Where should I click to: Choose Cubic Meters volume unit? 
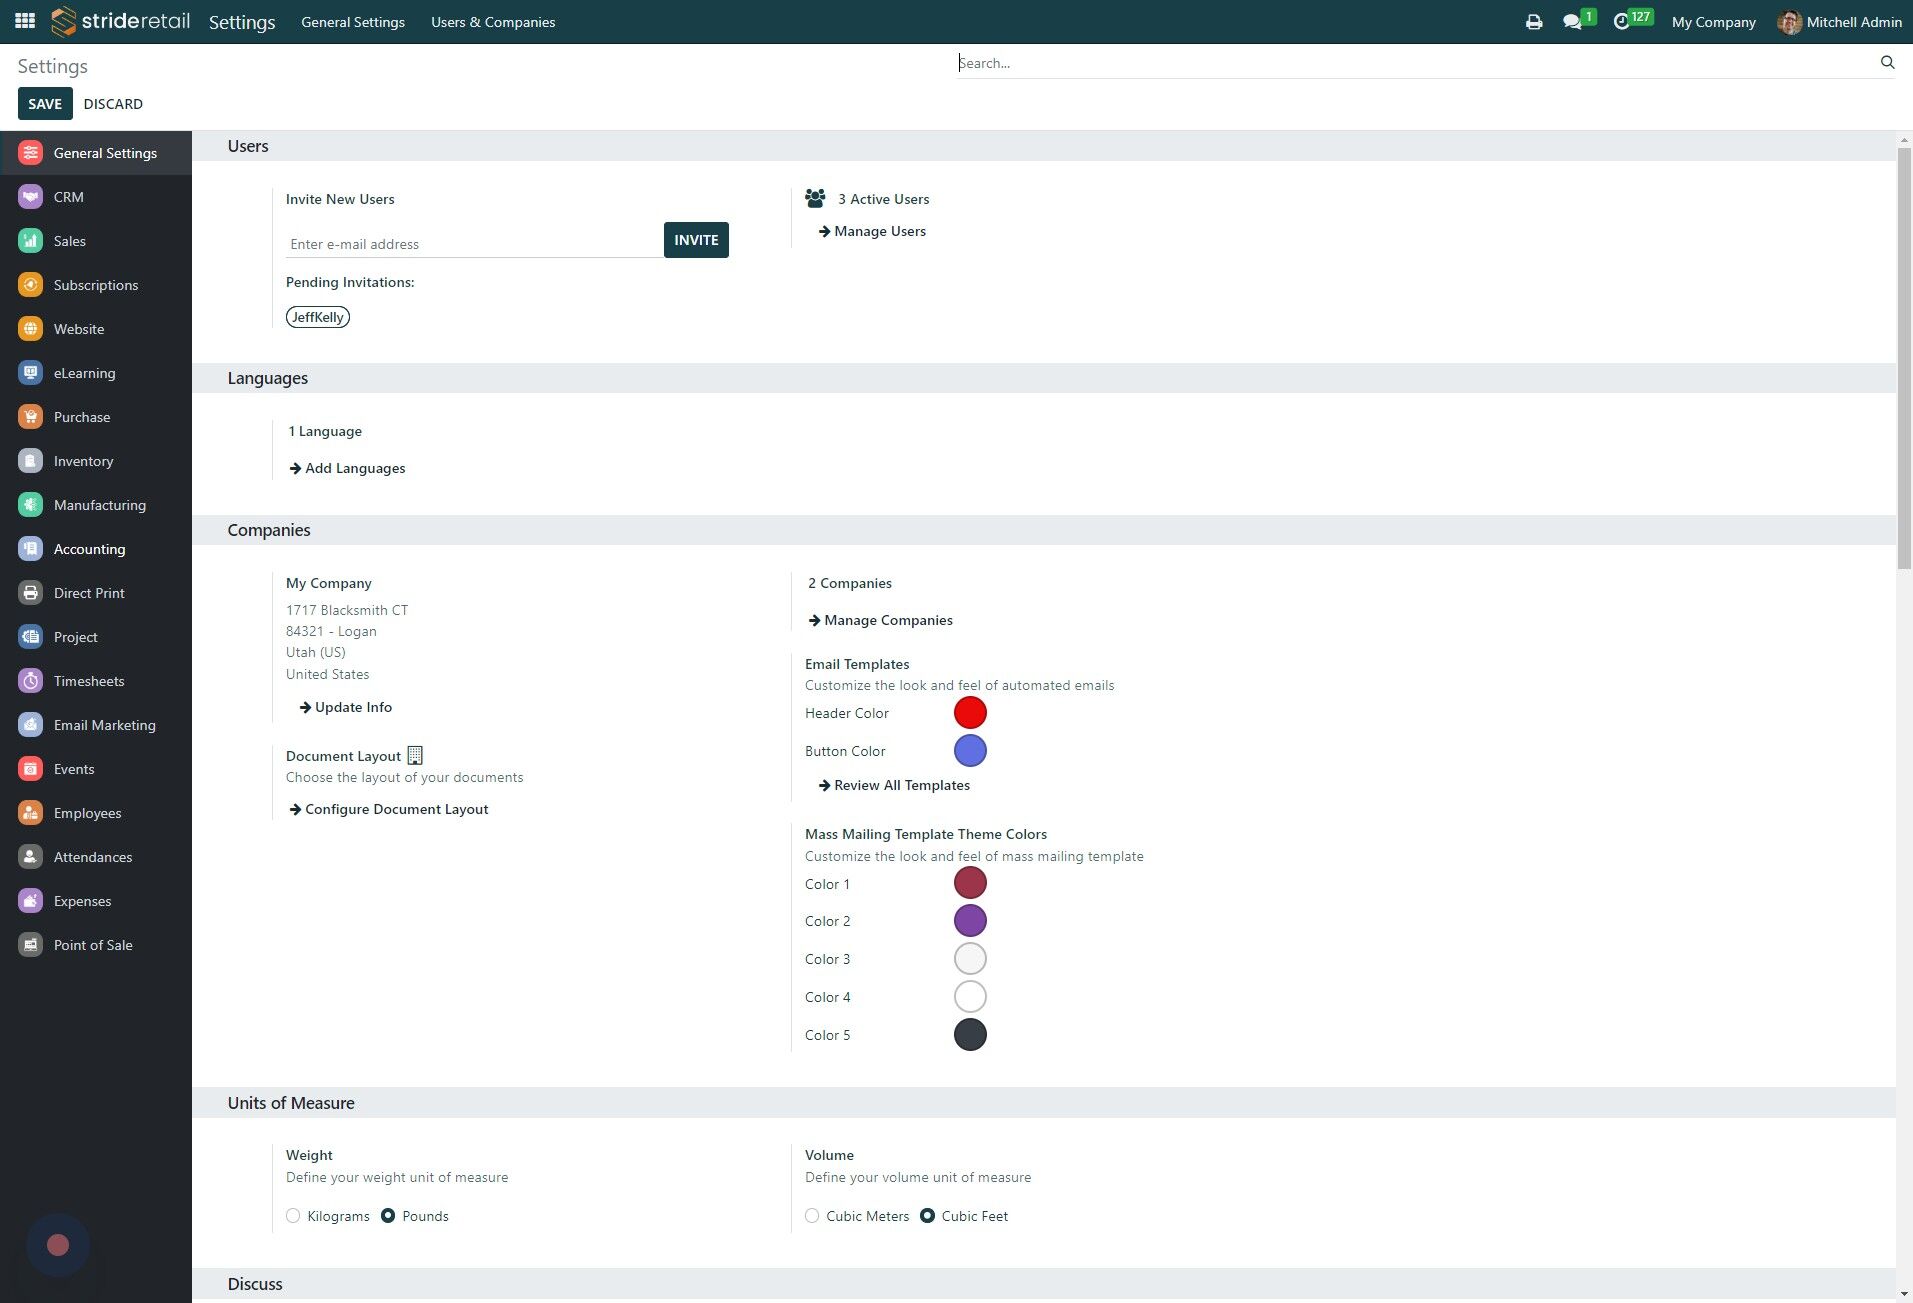pyautogui.click(x=812, y=1216)
